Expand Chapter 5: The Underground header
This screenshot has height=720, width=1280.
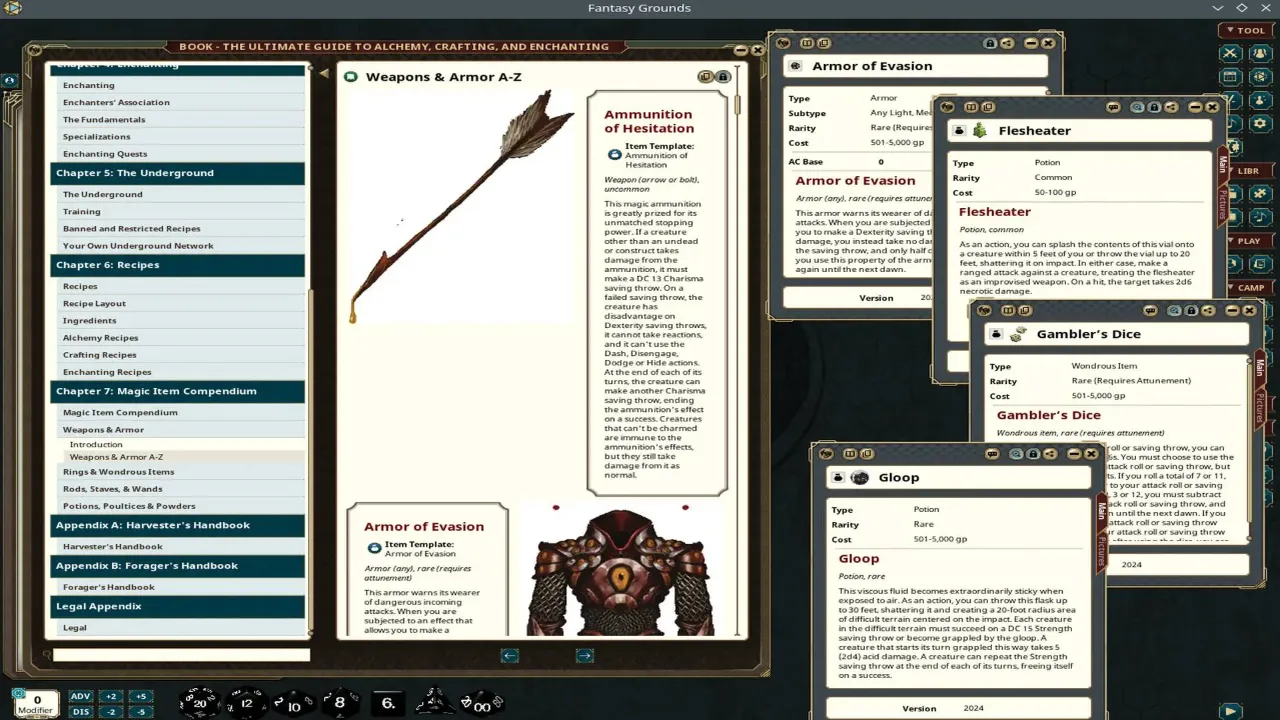click(x=178, y=173)
